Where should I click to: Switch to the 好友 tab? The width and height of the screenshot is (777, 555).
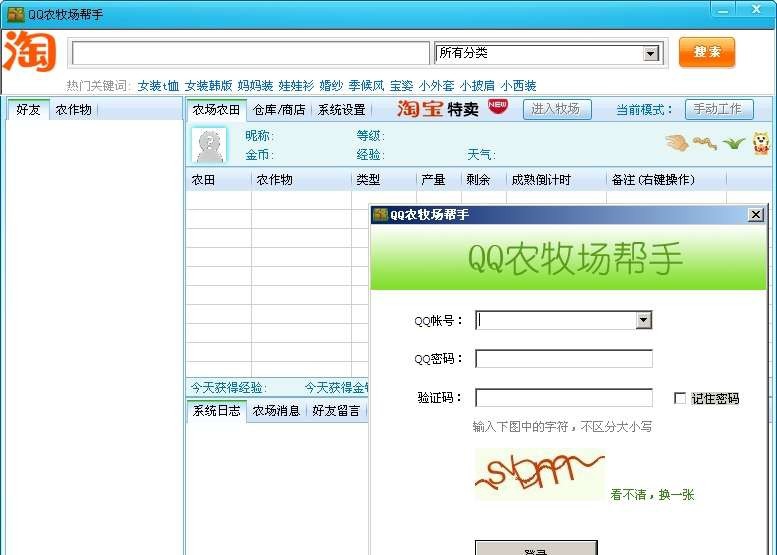[28, 110]
